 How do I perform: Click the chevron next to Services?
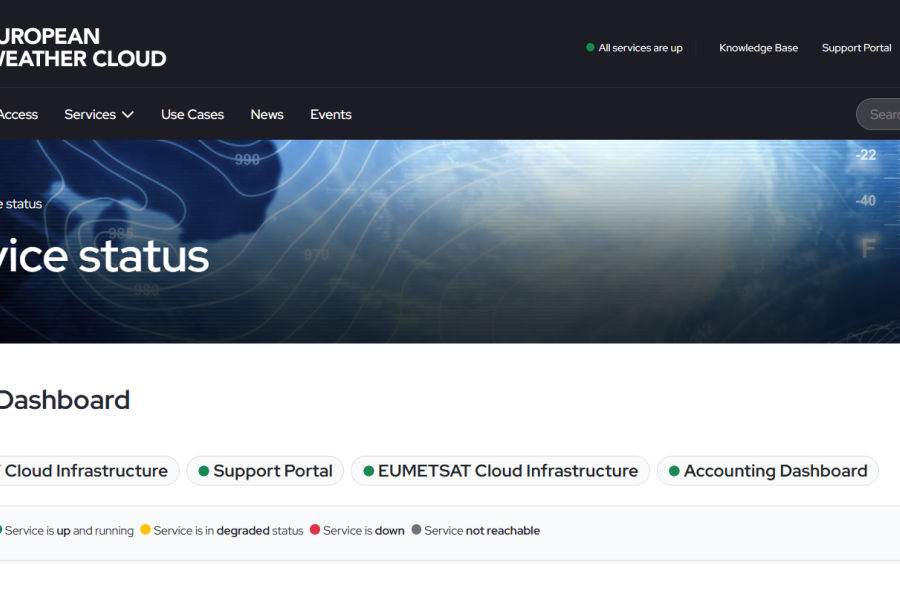tap(128, 115)
